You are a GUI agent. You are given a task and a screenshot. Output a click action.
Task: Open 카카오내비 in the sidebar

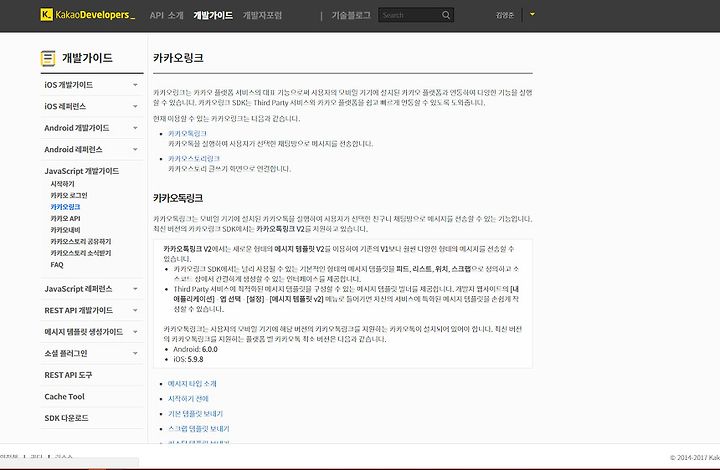point(65,230)
